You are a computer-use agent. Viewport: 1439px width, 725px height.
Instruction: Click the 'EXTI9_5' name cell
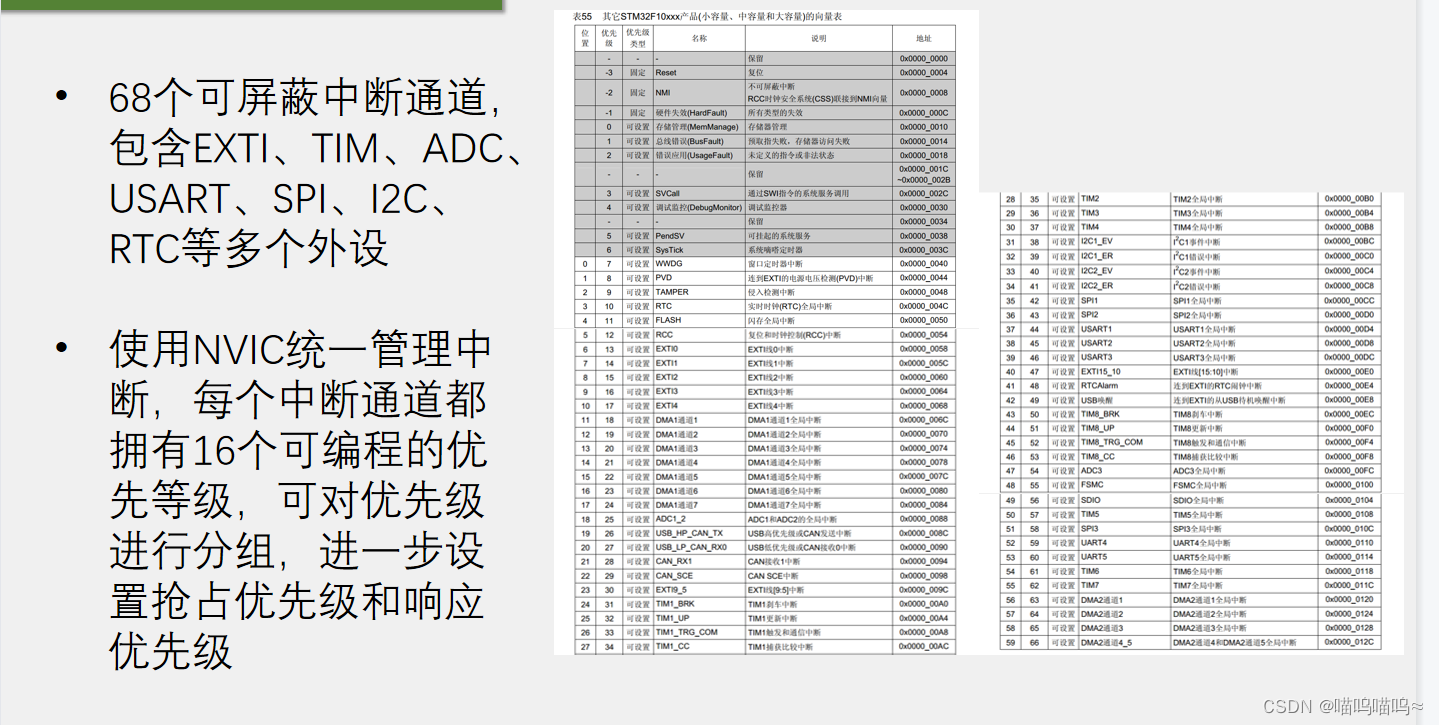[699, 590]
